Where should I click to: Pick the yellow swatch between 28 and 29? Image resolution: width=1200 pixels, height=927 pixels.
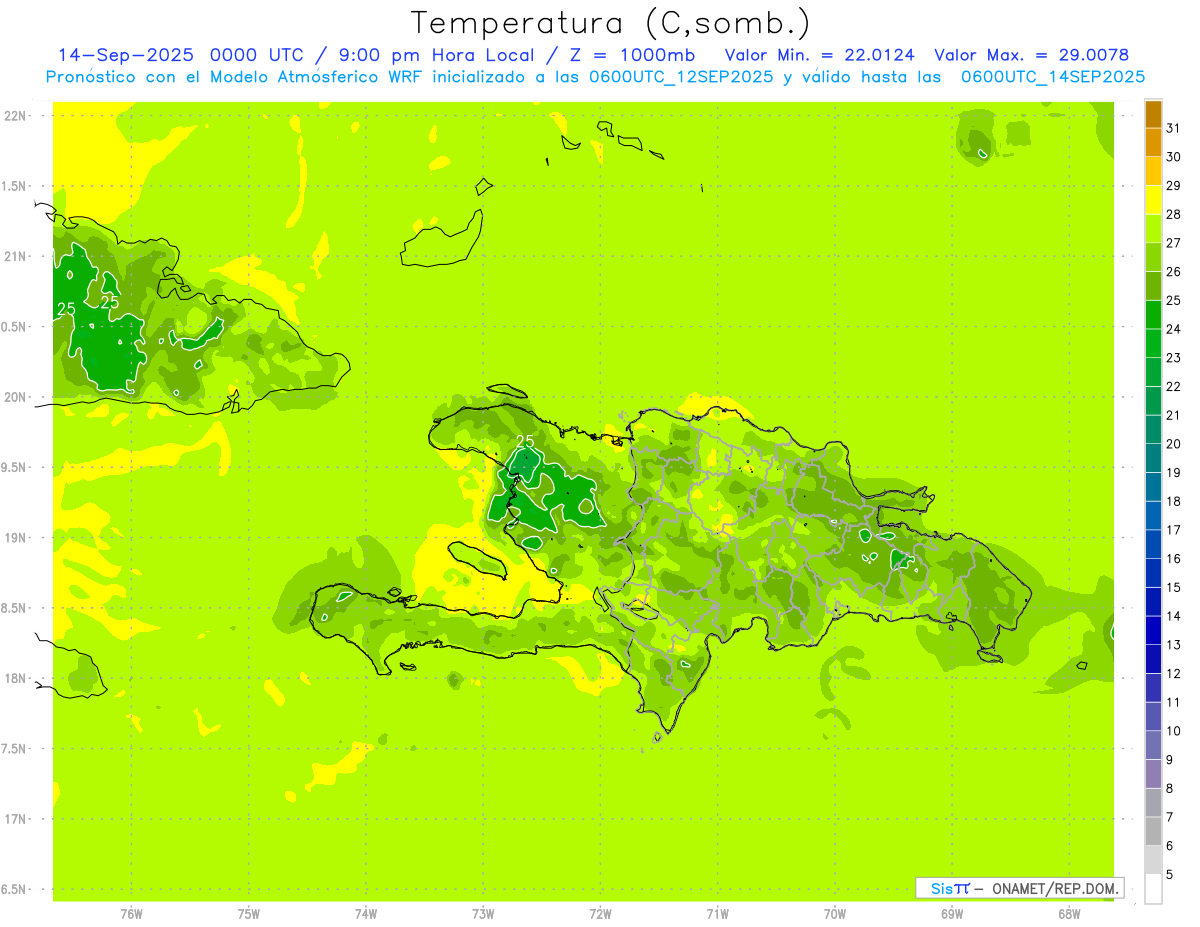tap(1153, 200)
